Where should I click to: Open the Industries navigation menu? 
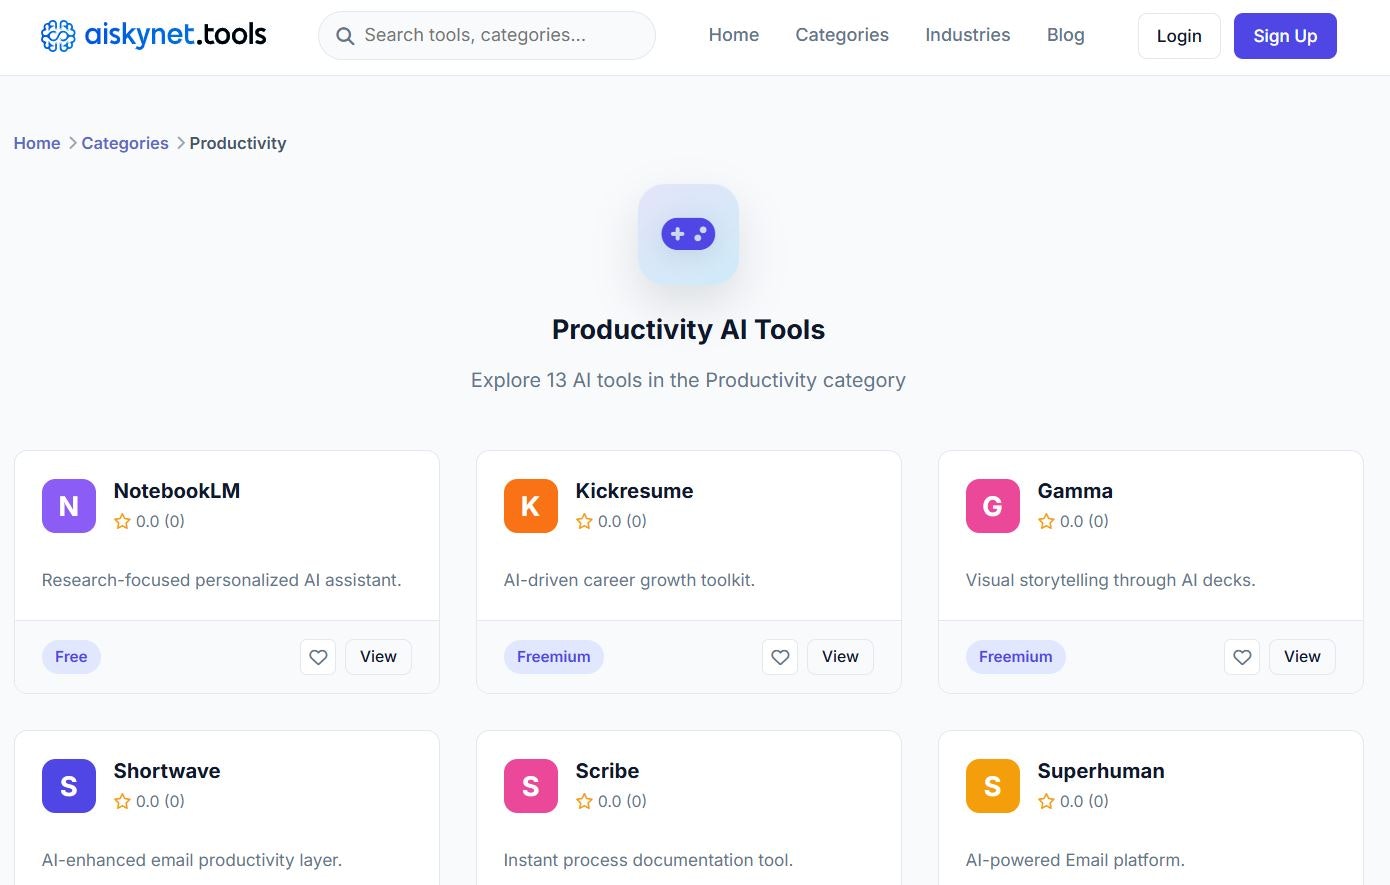pos(967,35)
